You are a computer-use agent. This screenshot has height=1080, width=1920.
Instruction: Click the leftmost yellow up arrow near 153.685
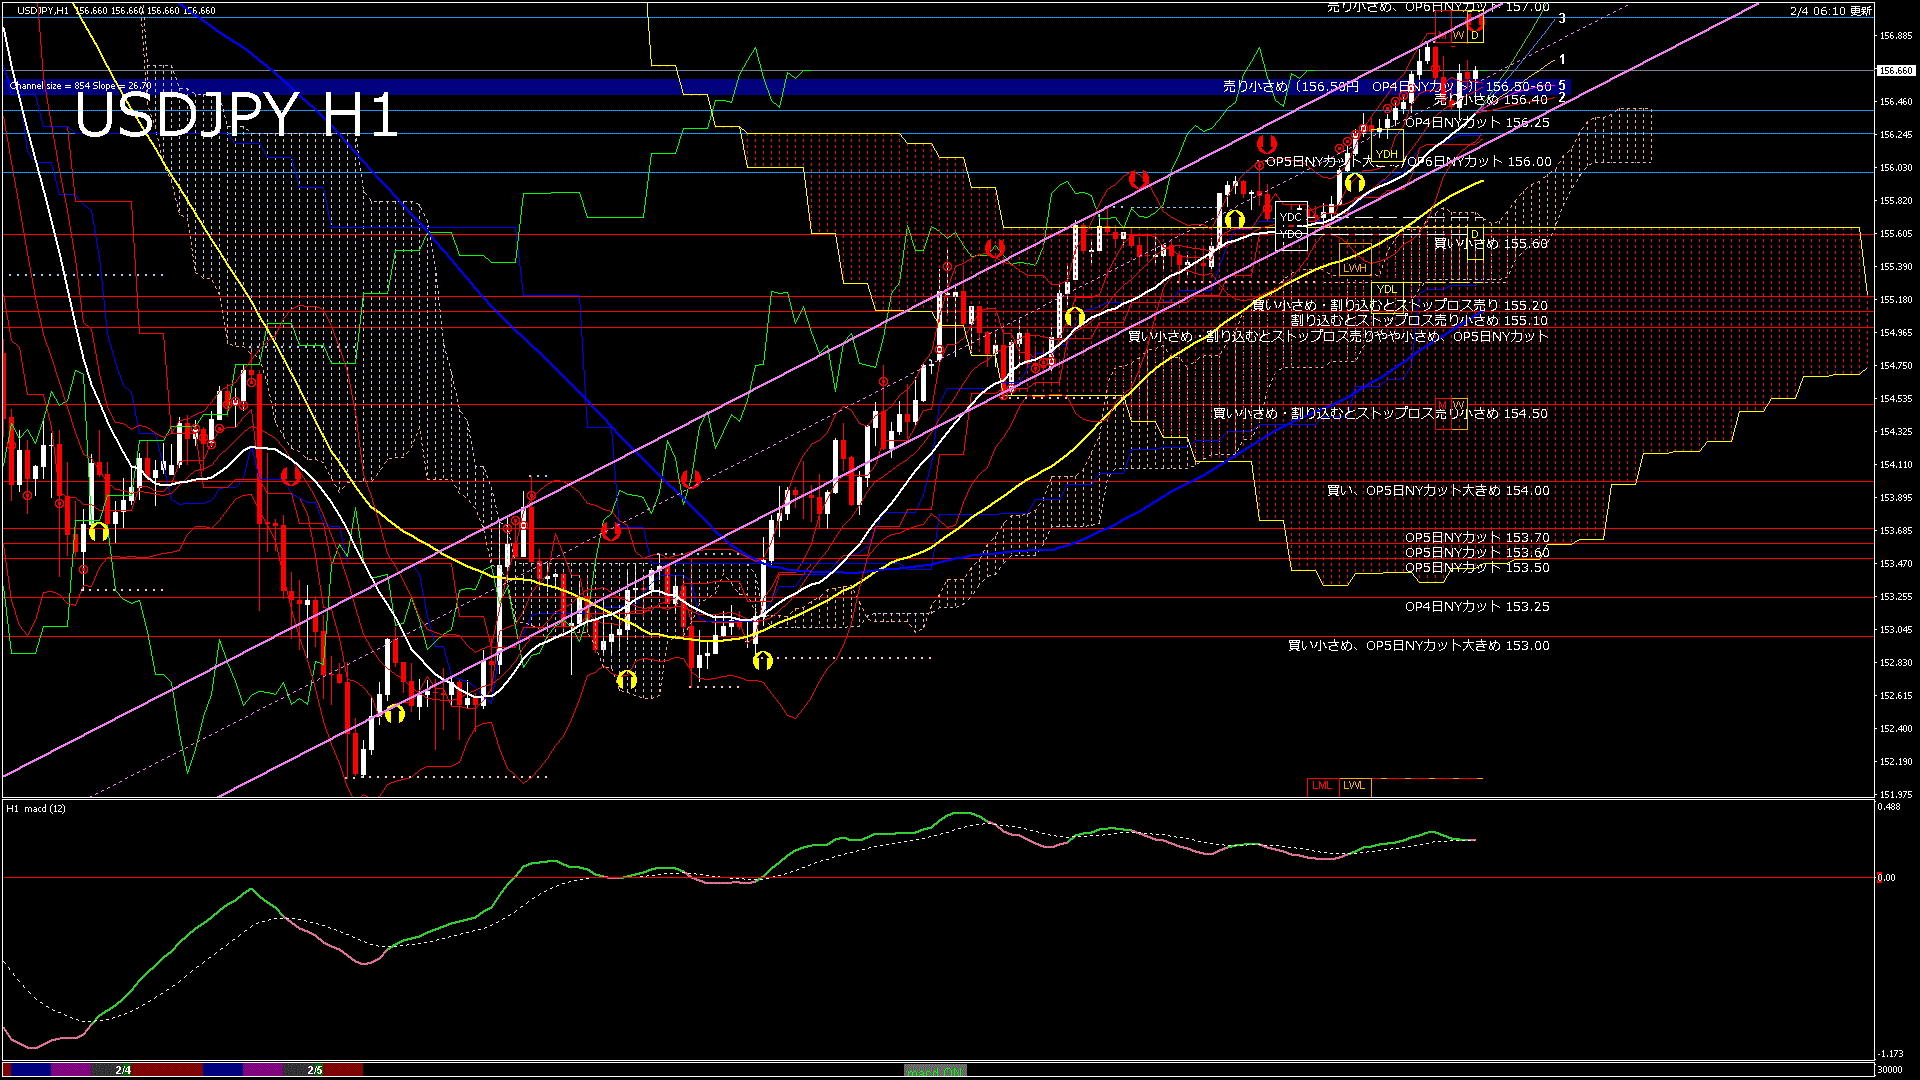(x=98, y=531)
